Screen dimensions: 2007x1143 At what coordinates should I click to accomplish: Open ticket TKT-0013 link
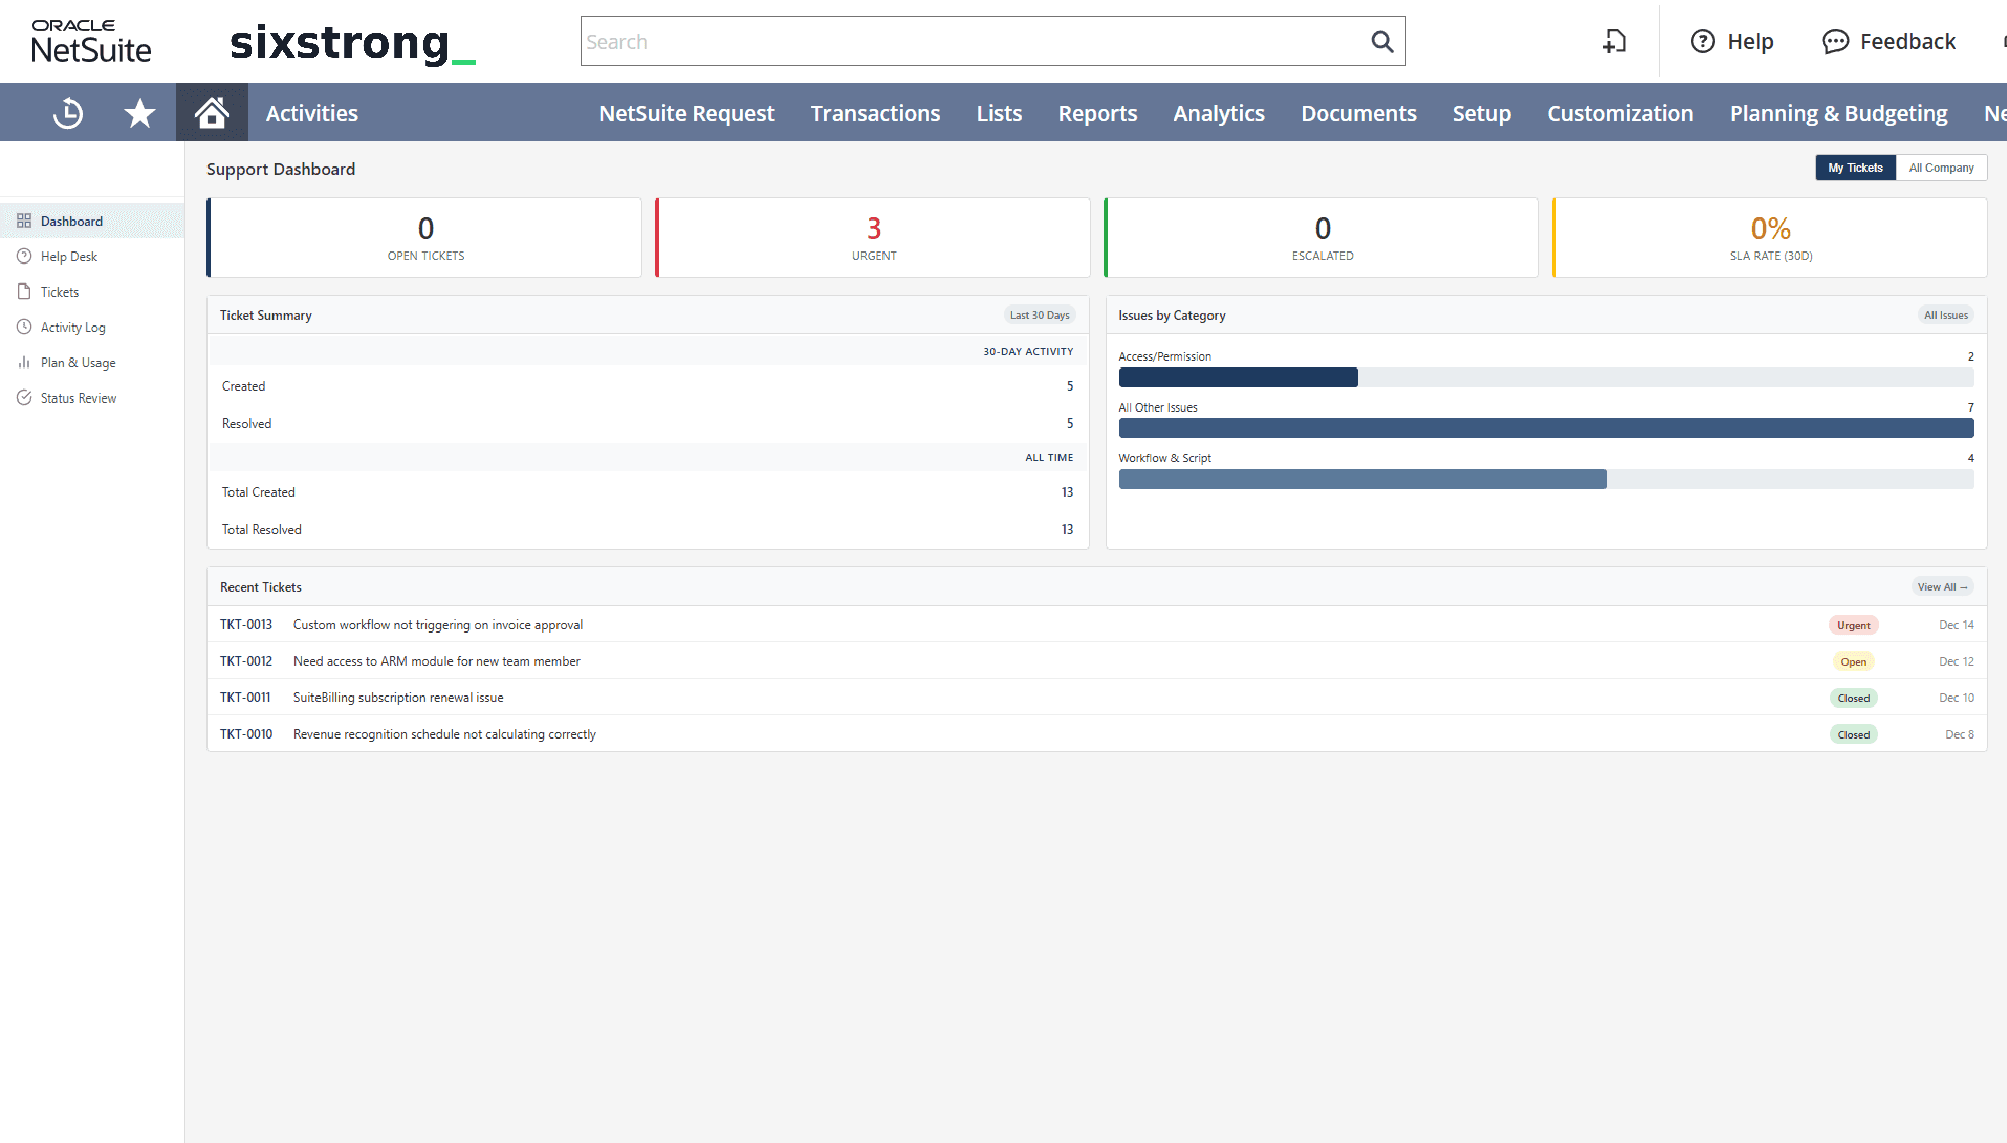click(x=246, y=625)
